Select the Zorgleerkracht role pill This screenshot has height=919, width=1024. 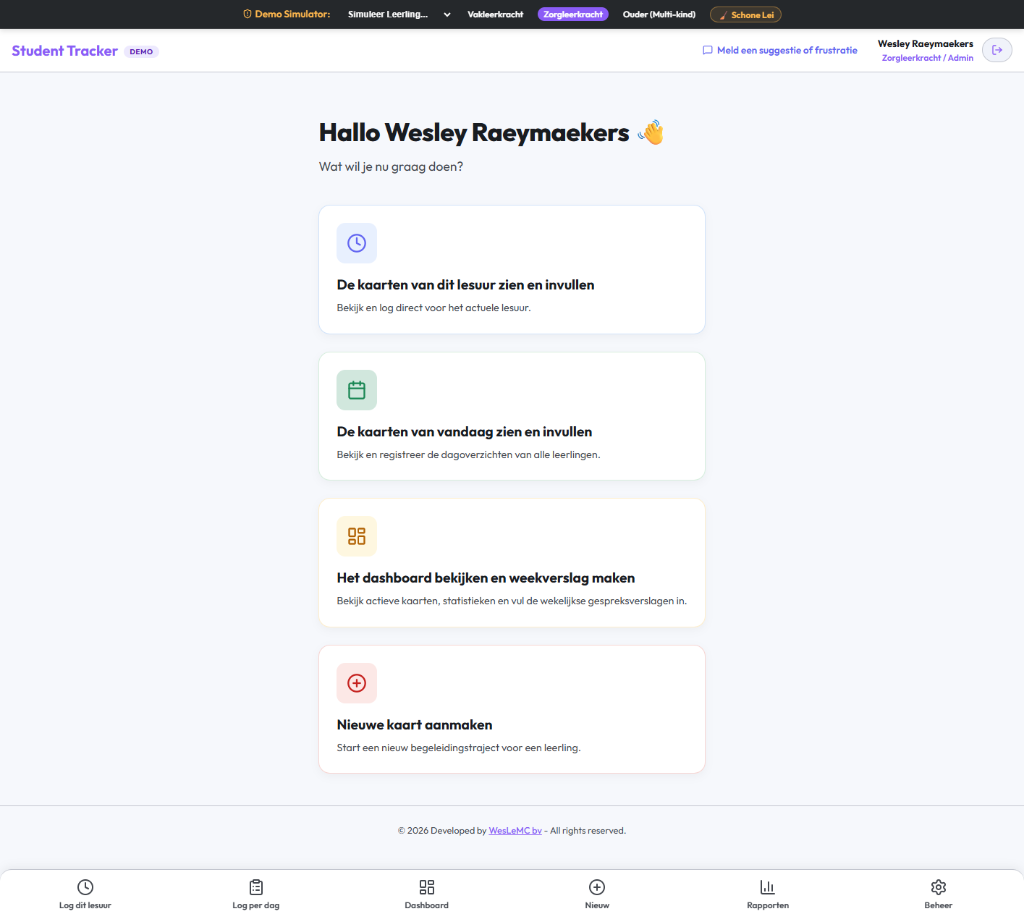click(573, 14)
